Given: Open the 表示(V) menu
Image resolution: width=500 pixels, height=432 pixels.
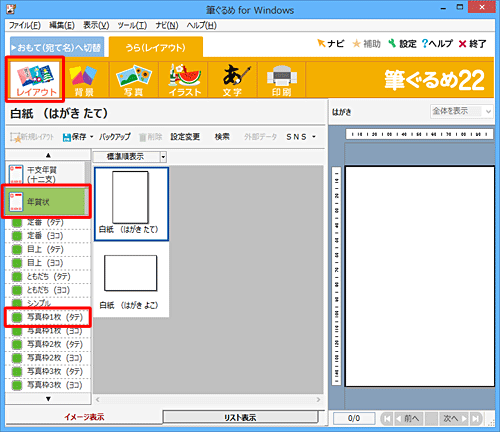Looking at the screenshot, I should pyautogui.click(x=96, y=25).
